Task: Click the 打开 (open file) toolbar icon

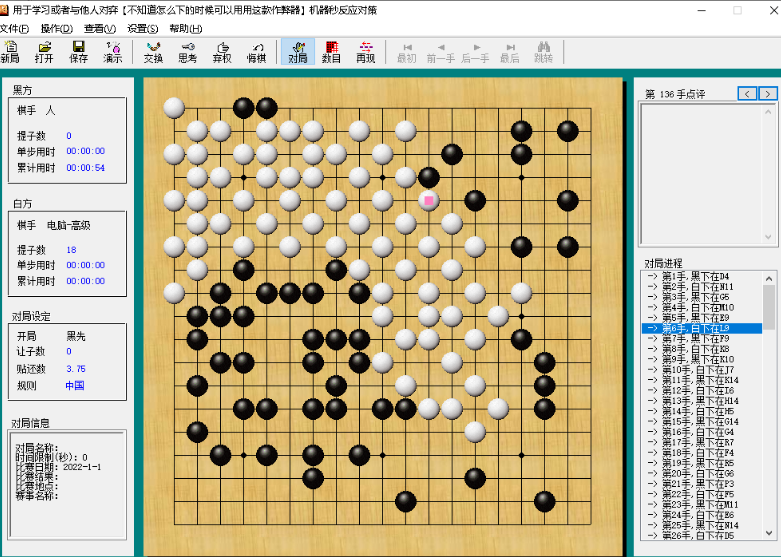Action: (44, 52)
